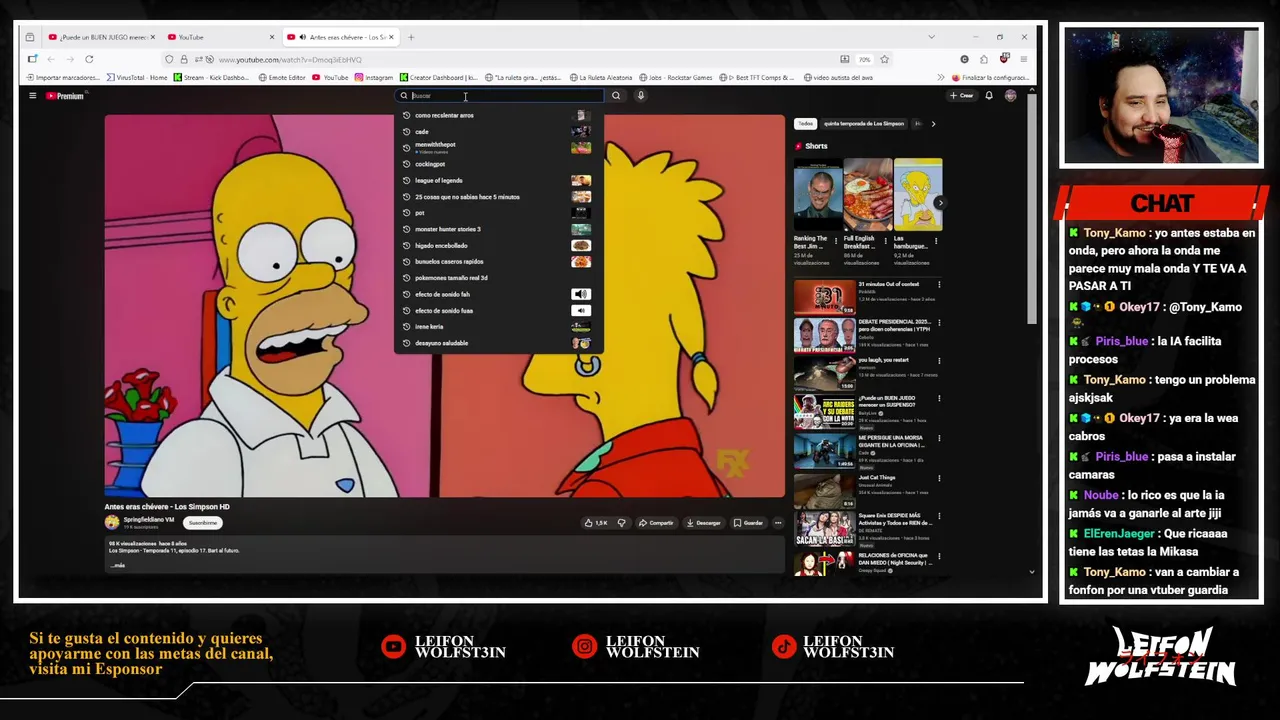This screenshot has height=720, width=1280.
Task: Click the Suscribirme button
Action: [203, 523]
